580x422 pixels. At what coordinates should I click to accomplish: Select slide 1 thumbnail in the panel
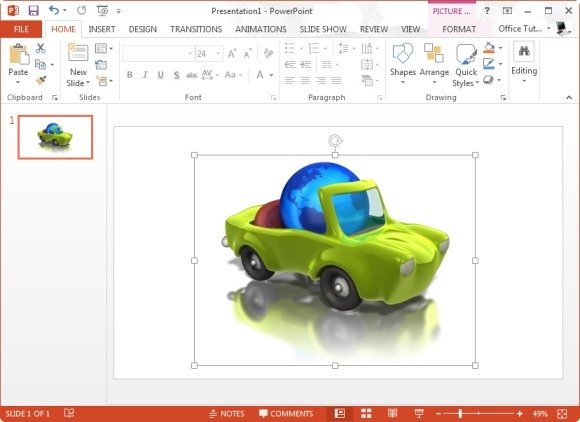(55, 137)
